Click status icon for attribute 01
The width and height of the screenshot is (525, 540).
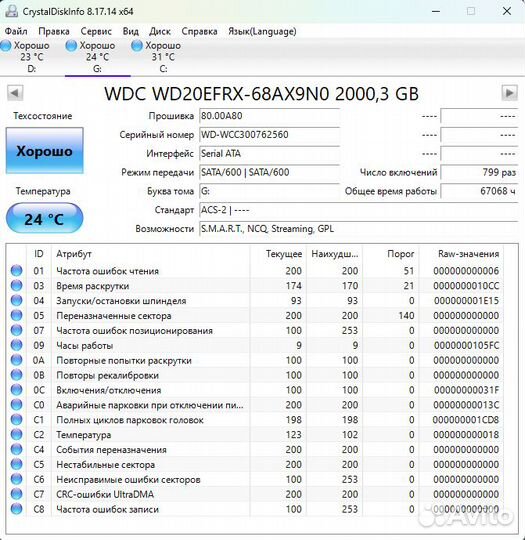(16, 271)
